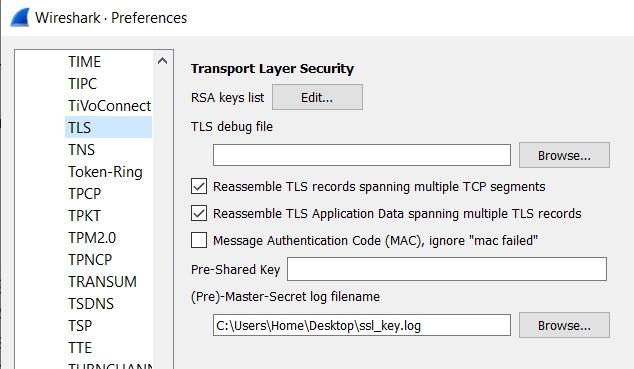
Task: Select the TNS protocol entry
Action: [x=81, y=150]
